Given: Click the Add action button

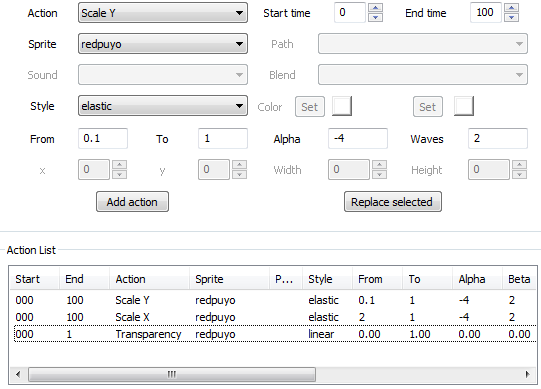Looking at the screenshot, I should point(132,202).
